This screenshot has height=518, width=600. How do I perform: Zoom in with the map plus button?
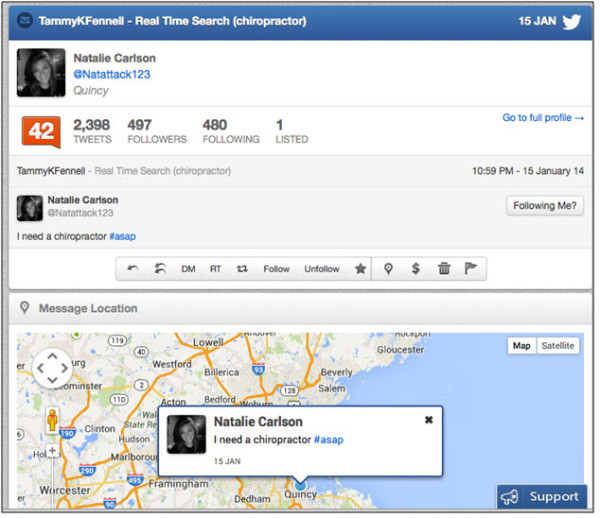pos(52,451)
